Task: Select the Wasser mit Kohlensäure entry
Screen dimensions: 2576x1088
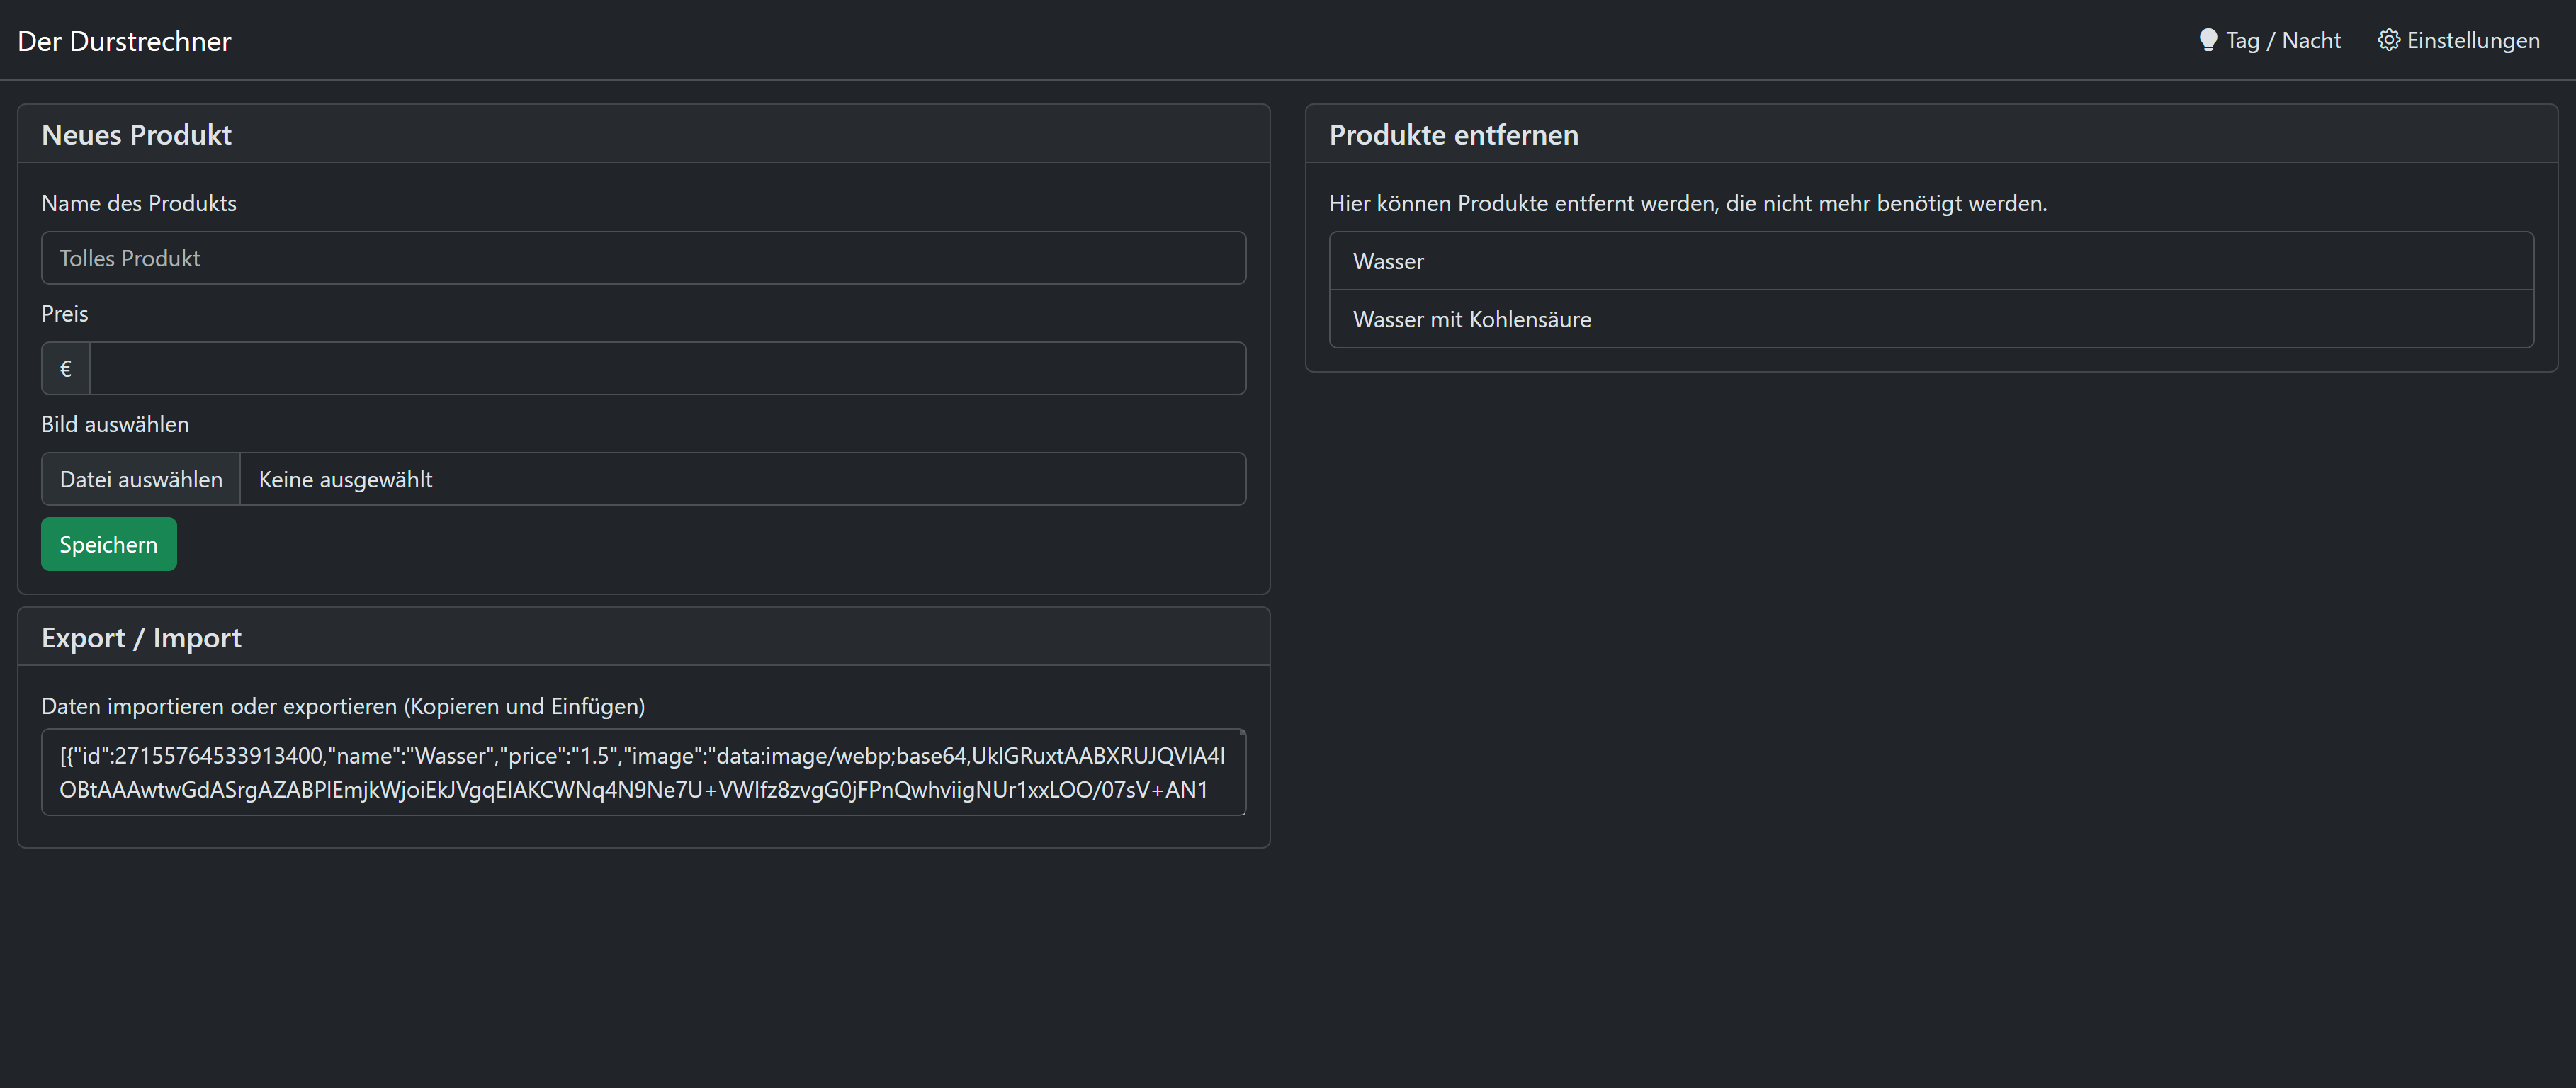Action: coord(1930,319)
